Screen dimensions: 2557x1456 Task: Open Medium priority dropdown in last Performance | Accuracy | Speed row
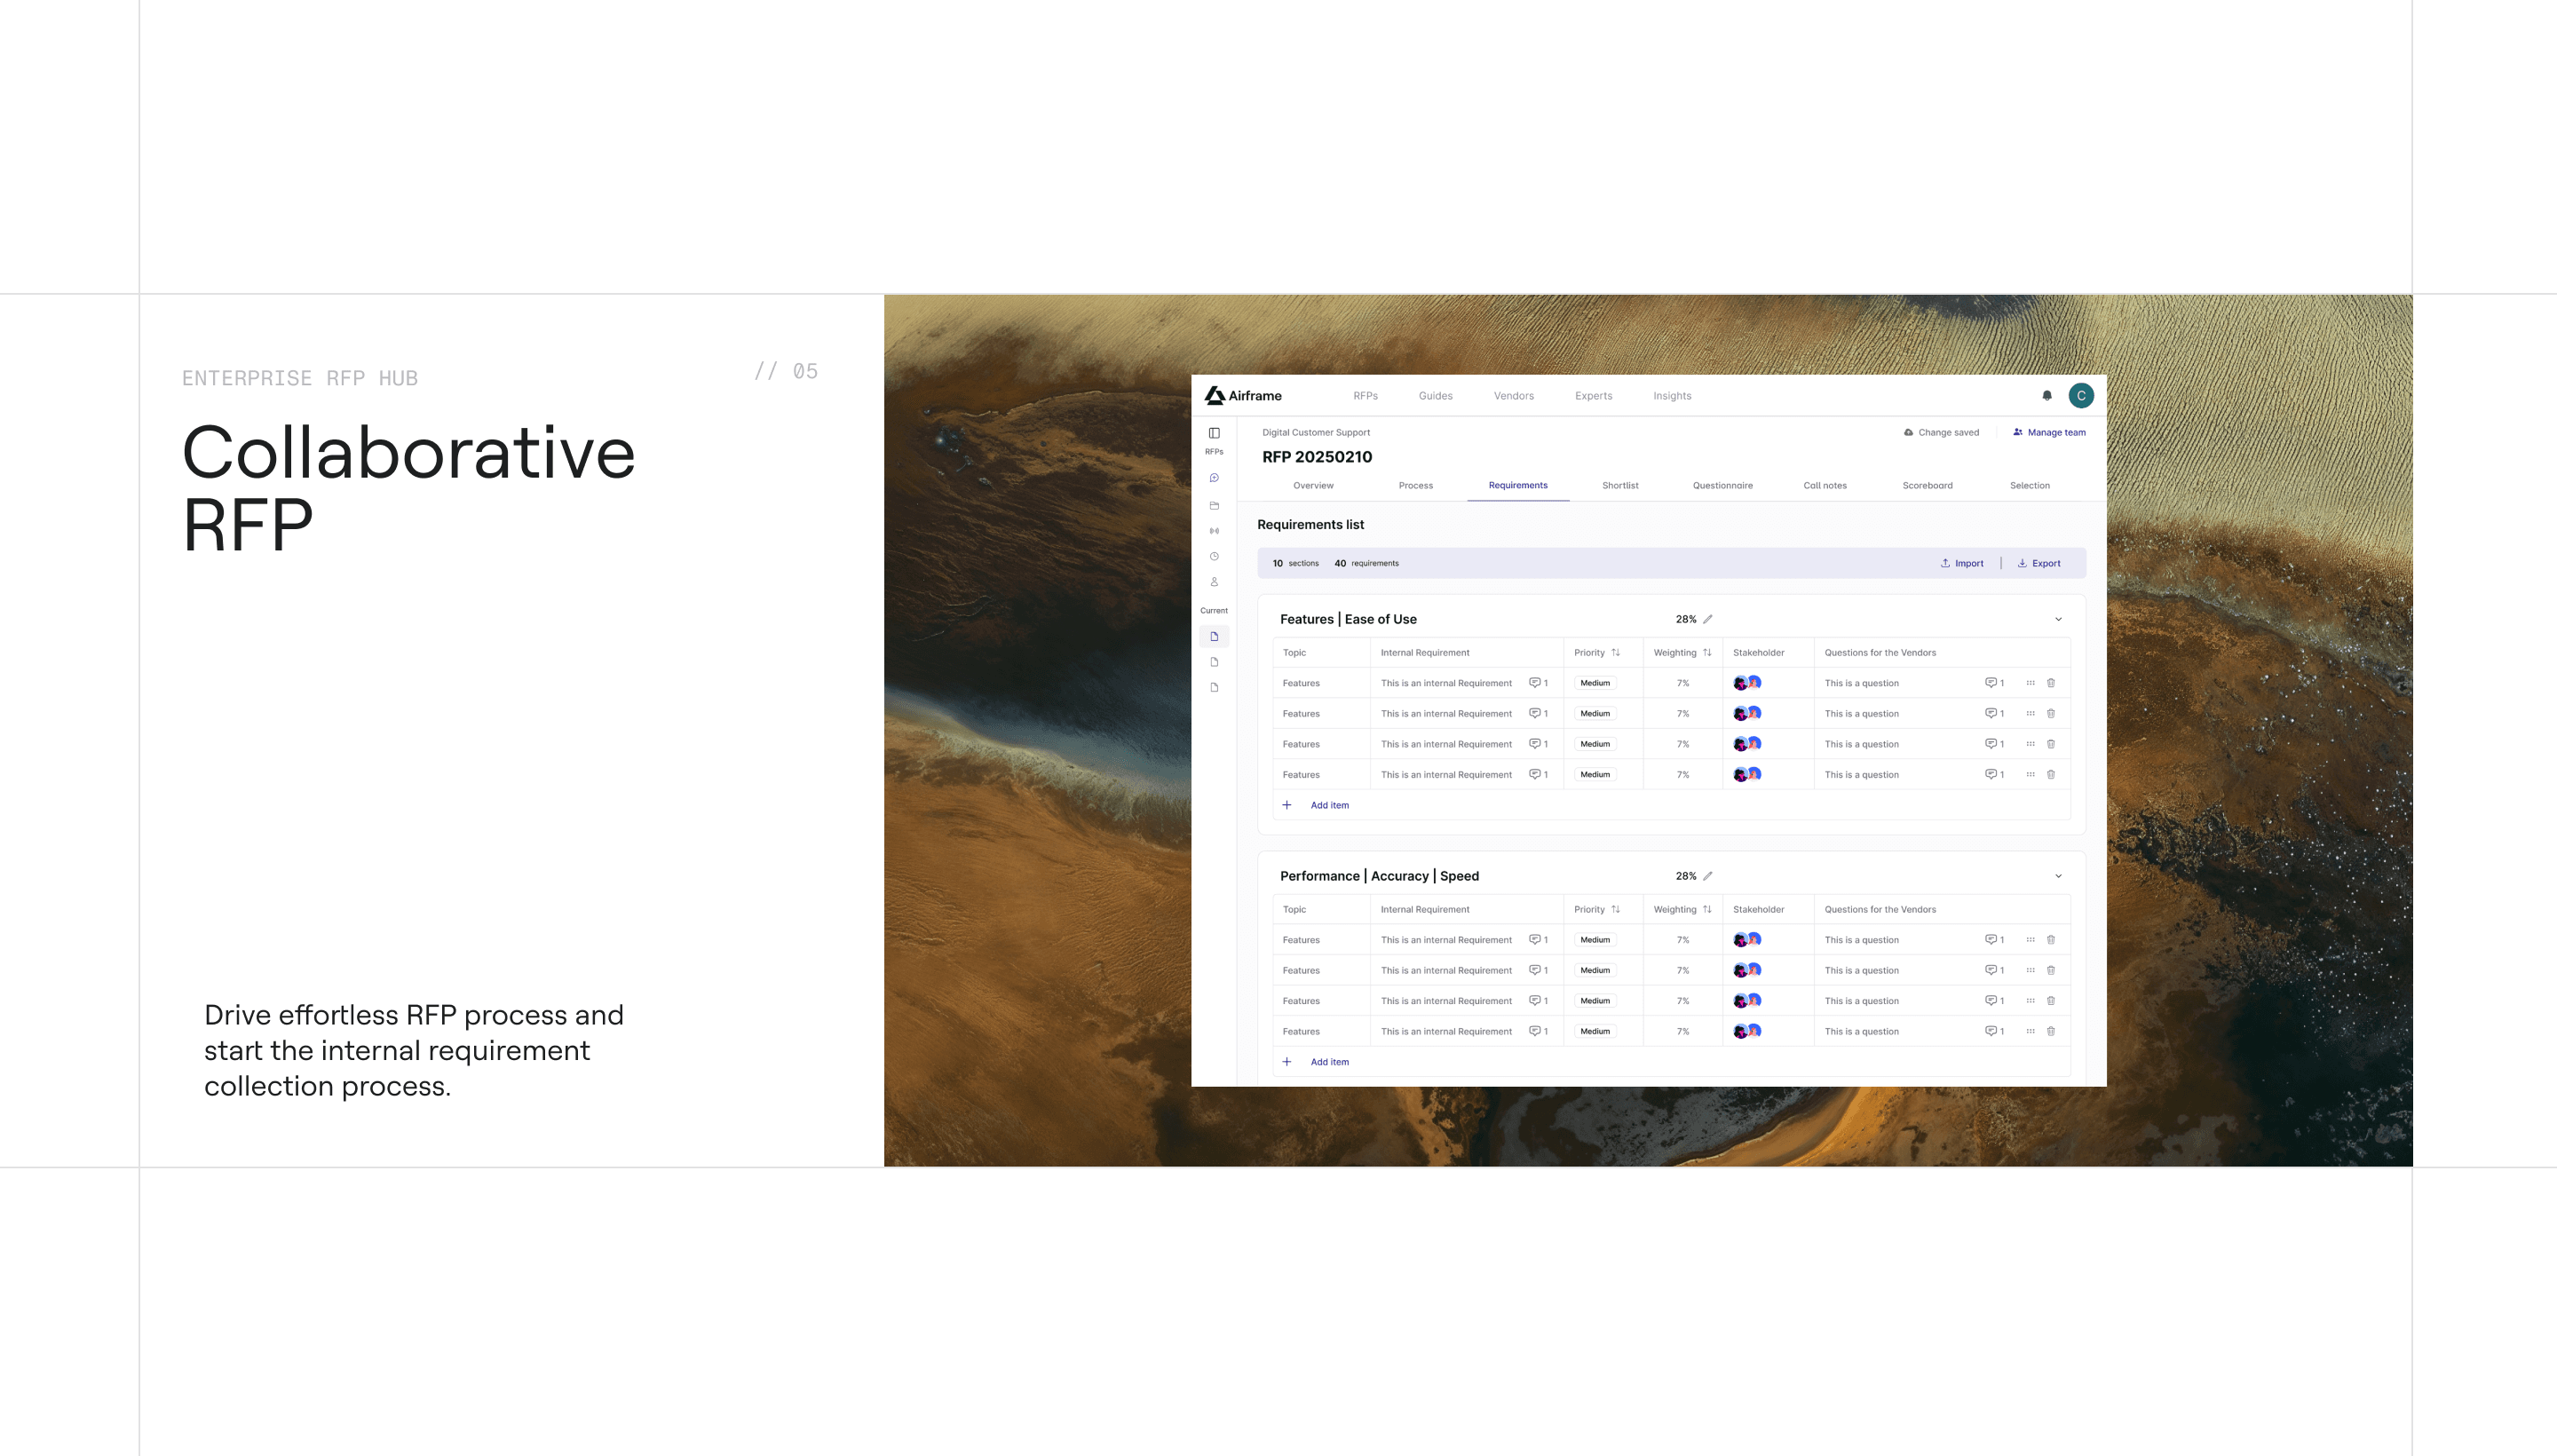1595,1031
